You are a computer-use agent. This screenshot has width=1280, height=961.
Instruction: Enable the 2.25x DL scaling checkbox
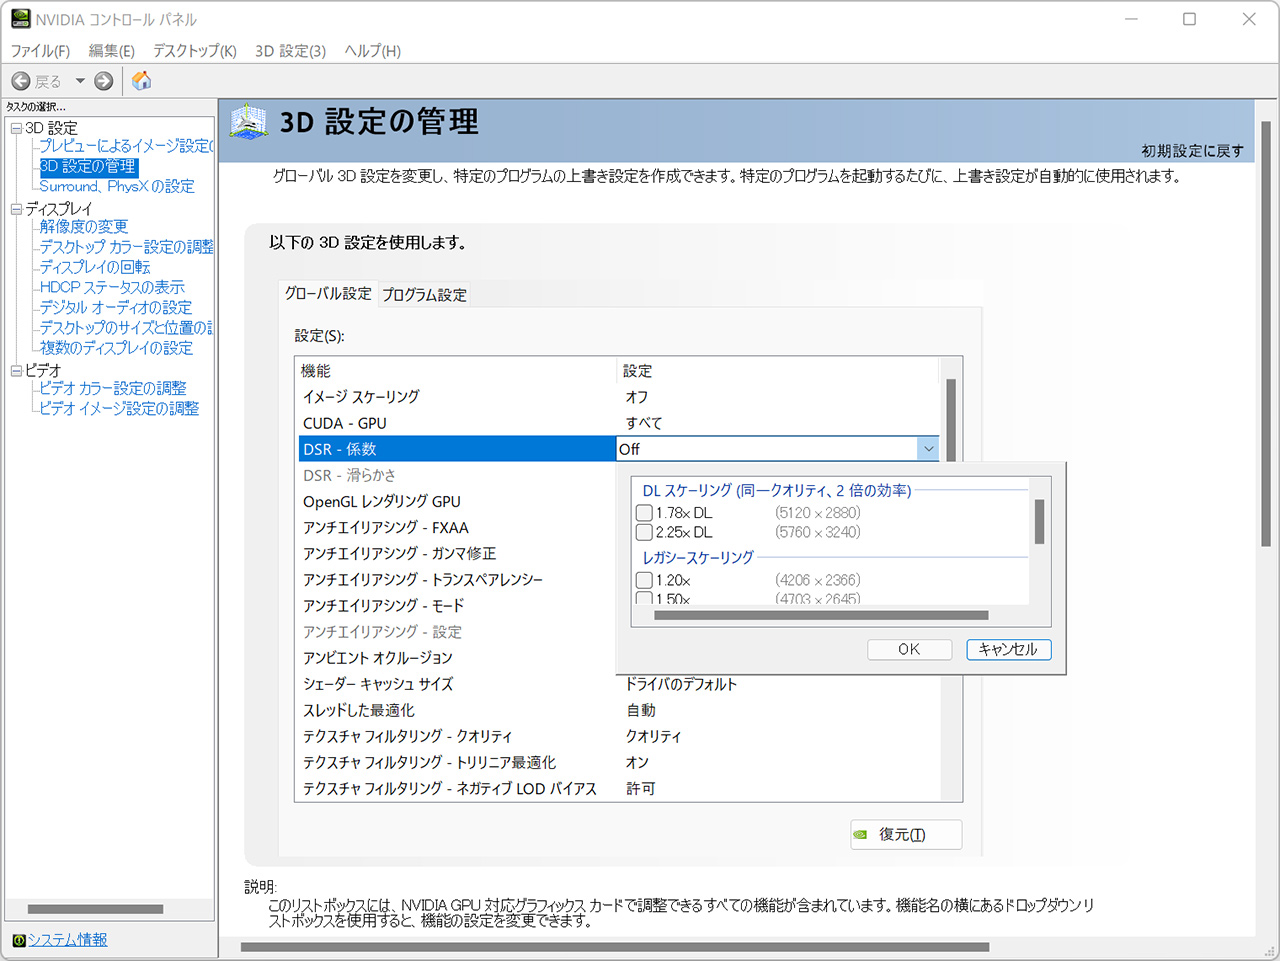coord(644,532)
